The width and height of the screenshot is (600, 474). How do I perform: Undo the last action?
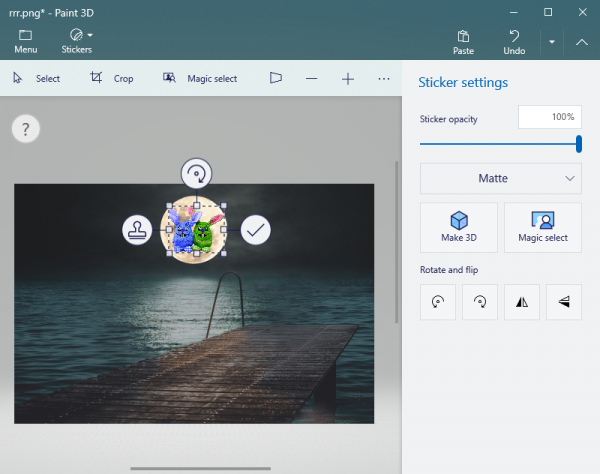coord(514,42)
